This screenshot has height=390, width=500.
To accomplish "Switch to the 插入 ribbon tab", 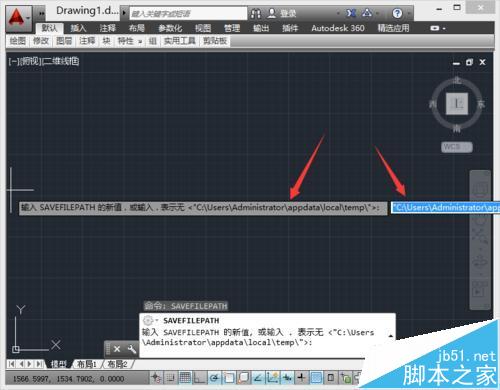I will pyautogui.click(x=78, y=28).
